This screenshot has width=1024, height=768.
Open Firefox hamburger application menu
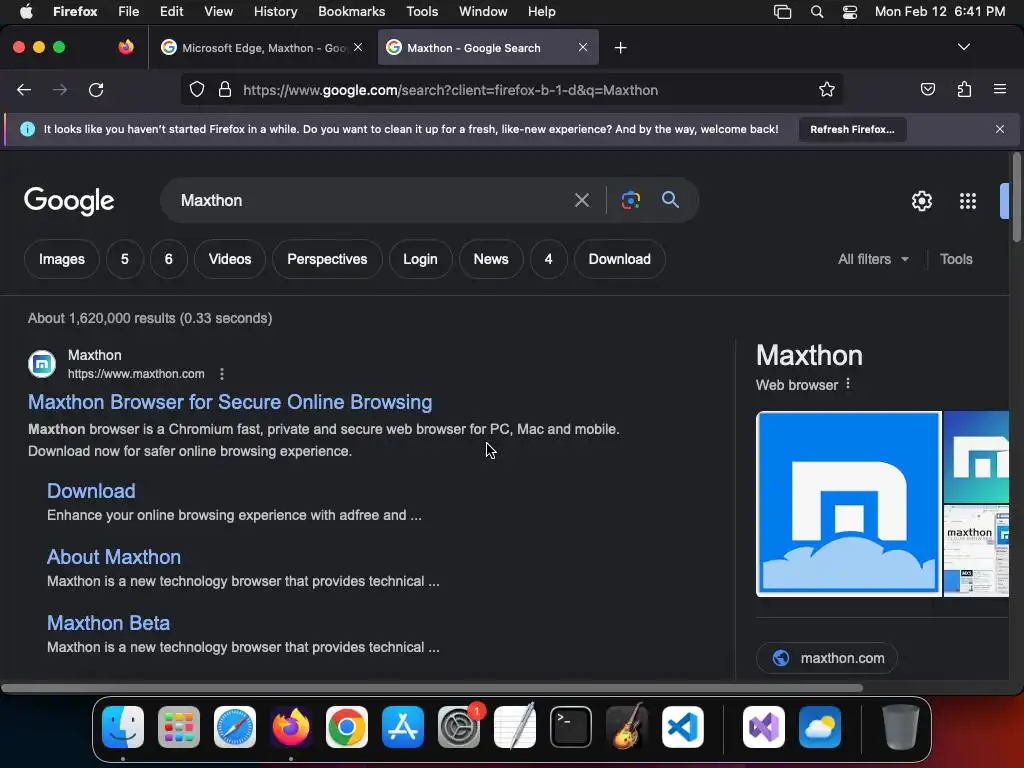coord(1000,89)
